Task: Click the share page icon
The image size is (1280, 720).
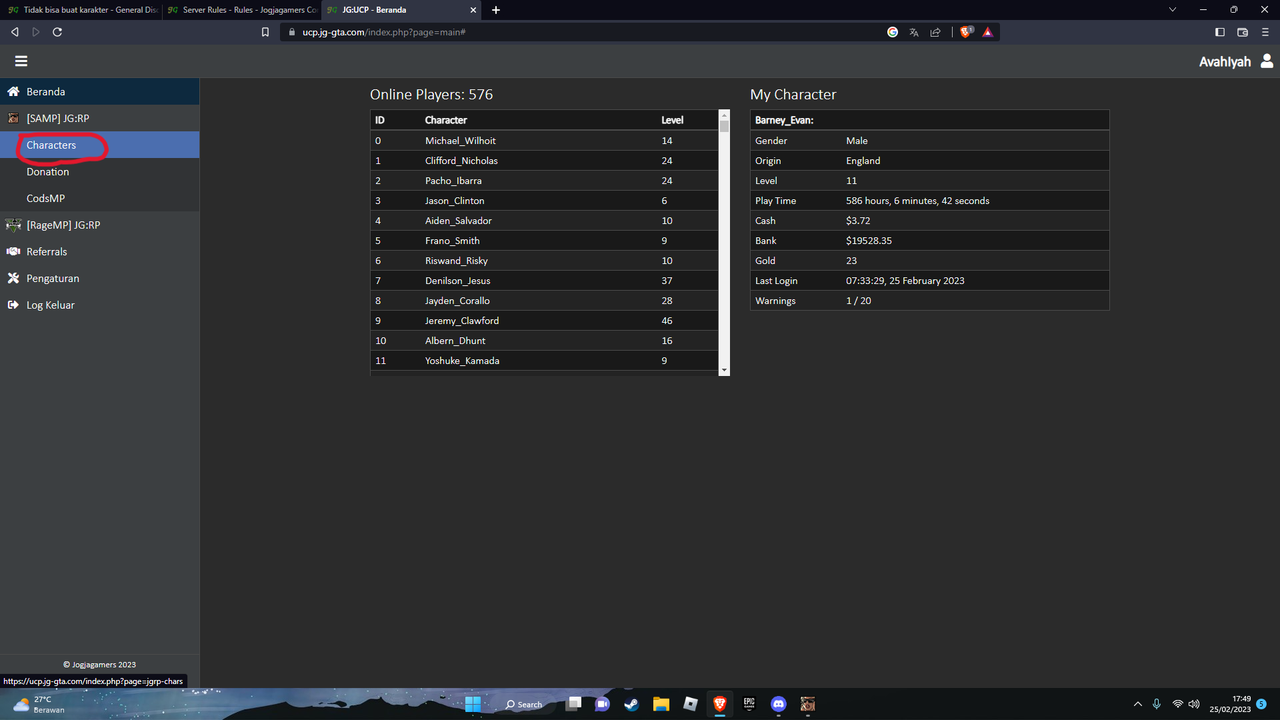Action: coord(935,32)
